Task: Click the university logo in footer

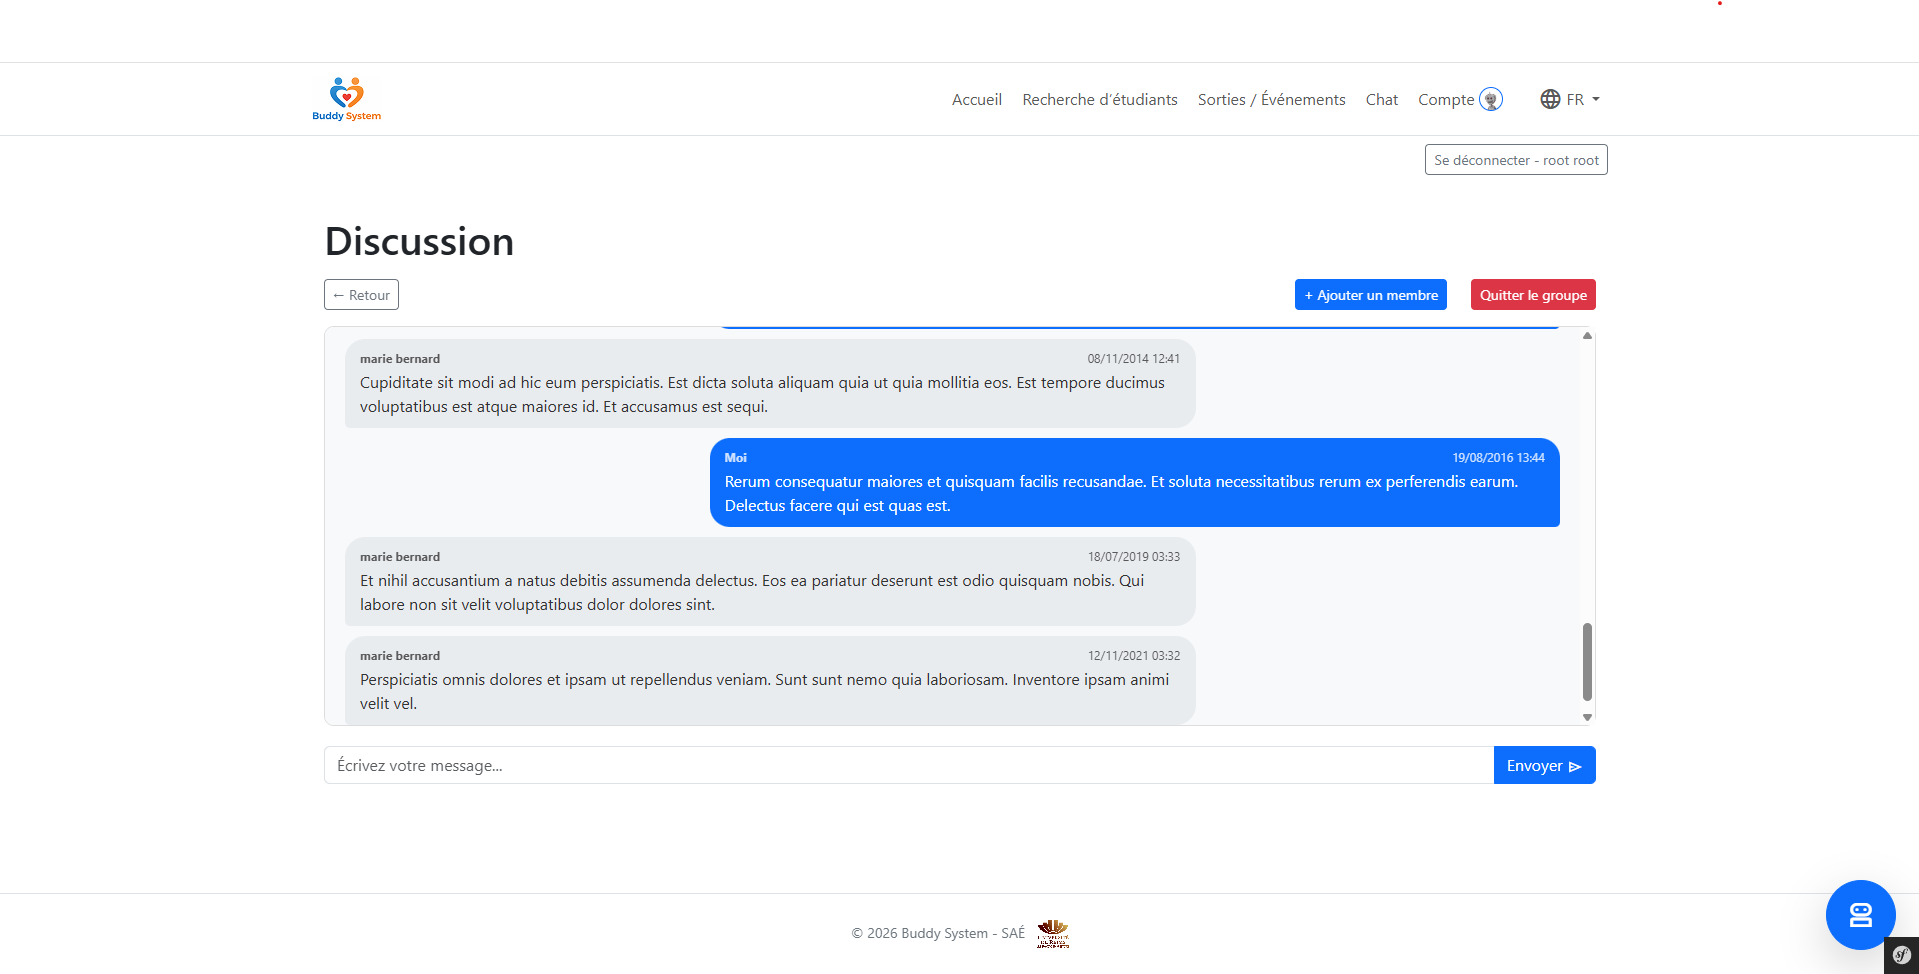Action: pyautogui.click(x=1052, y=933)
